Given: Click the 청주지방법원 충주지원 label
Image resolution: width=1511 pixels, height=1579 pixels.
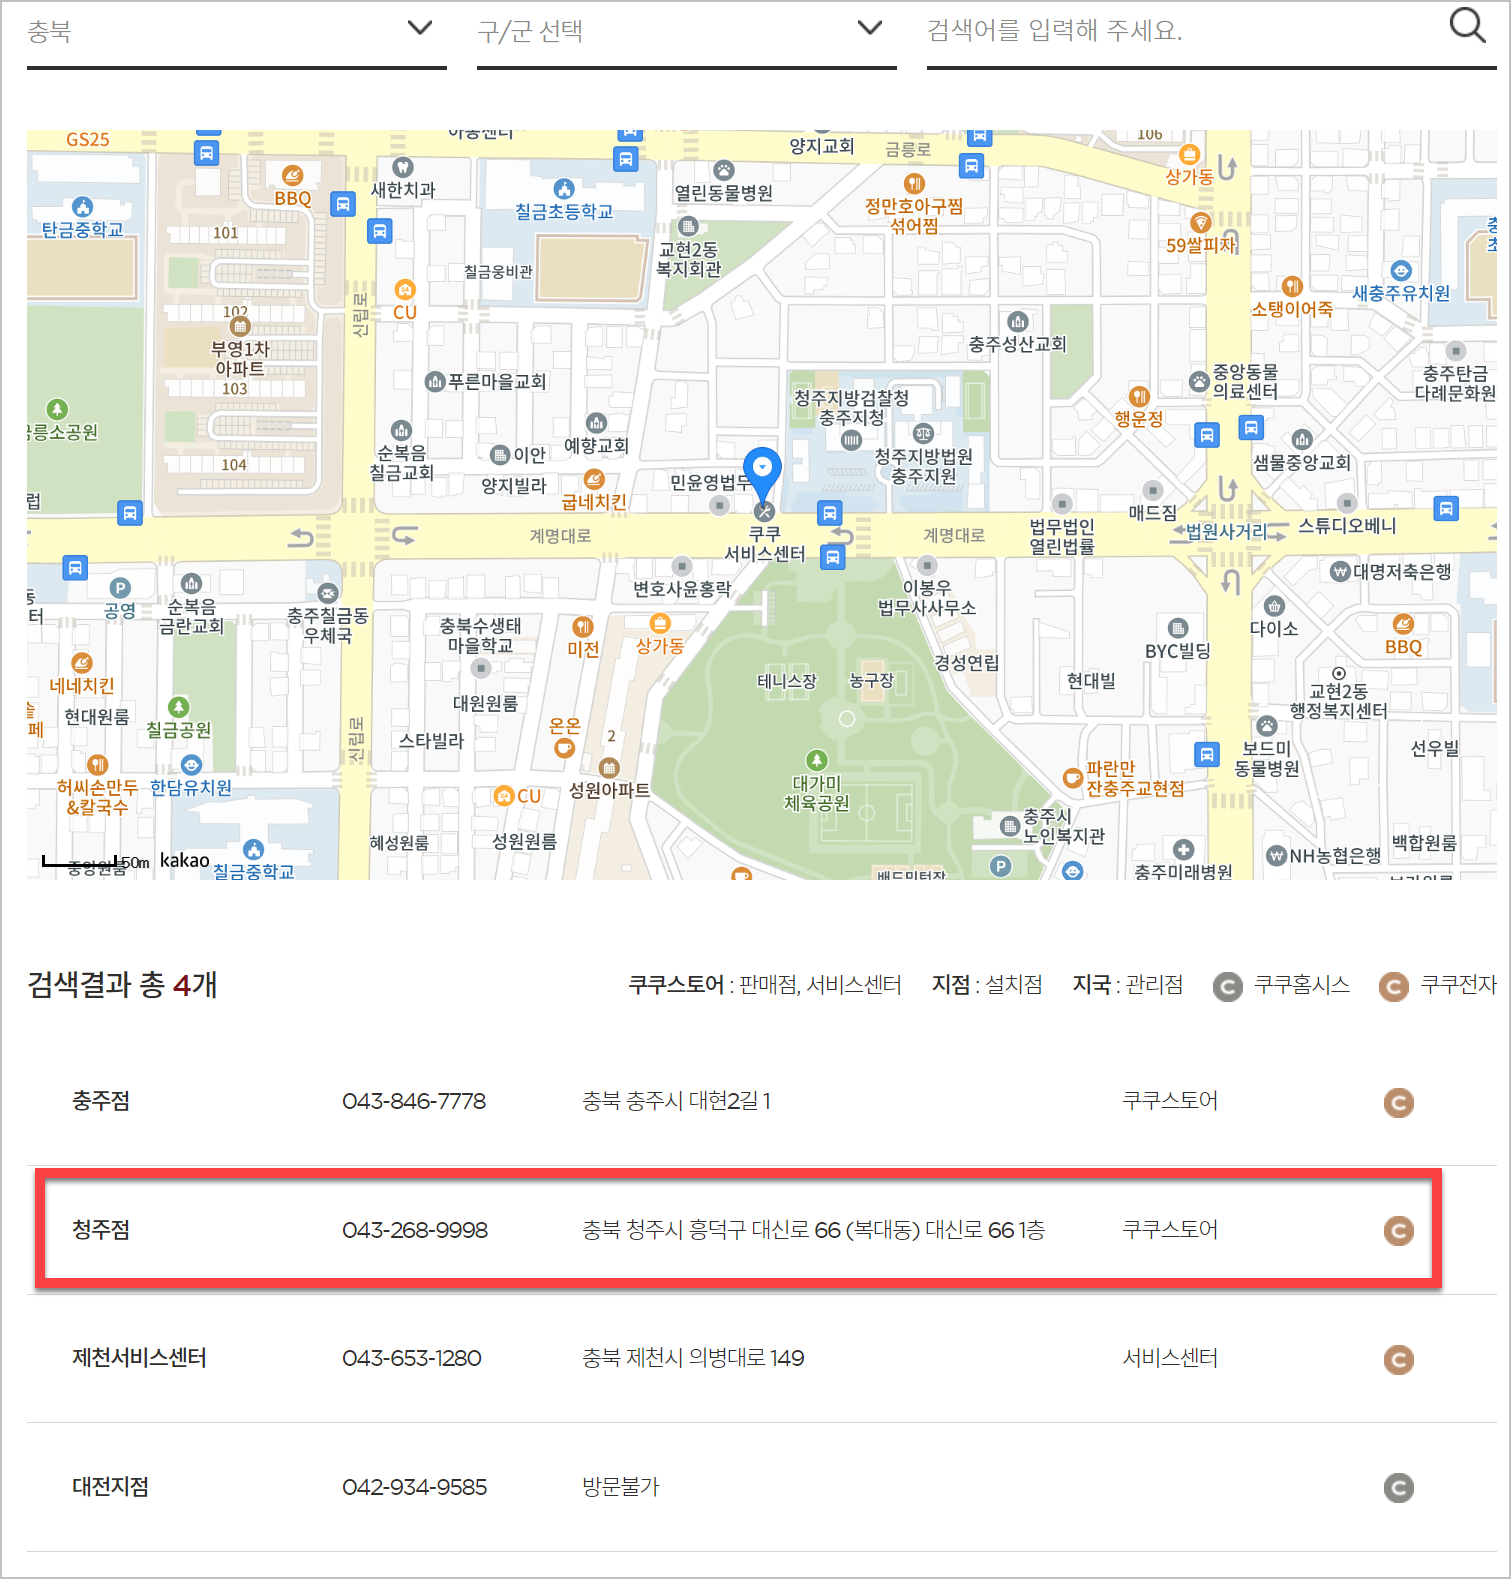Looking at the screenshot, I should (924, 465).
